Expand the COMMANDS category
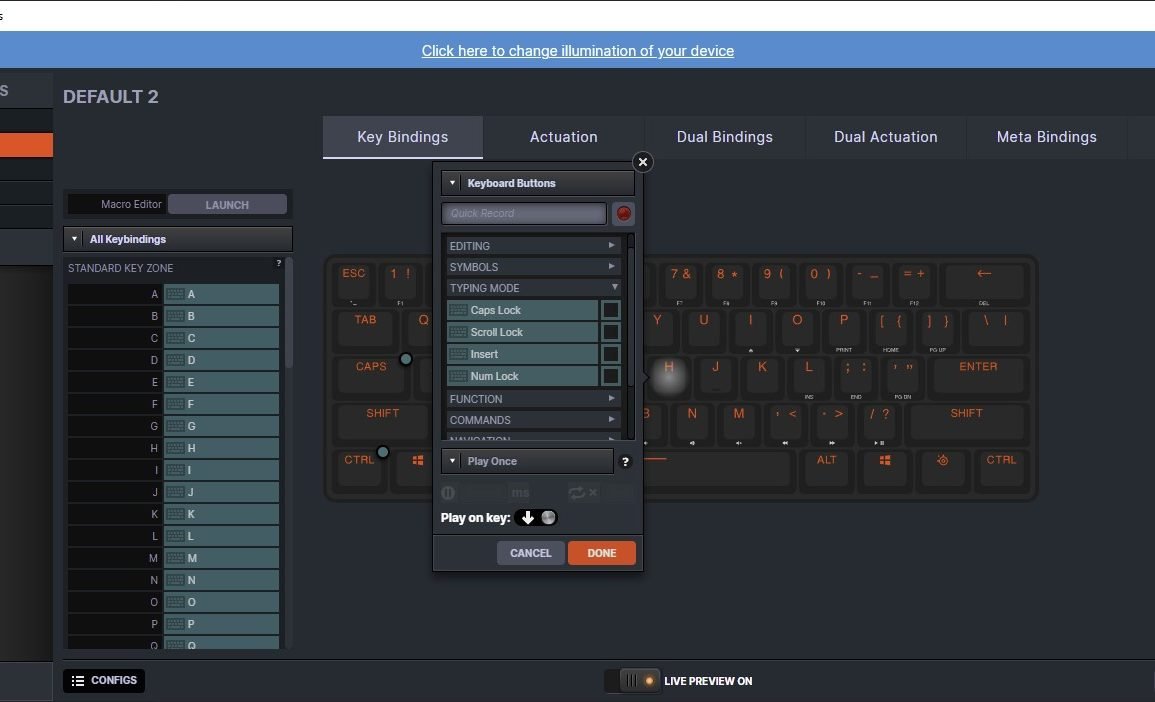The image size is (1155, 702). (x=533, y=420)
